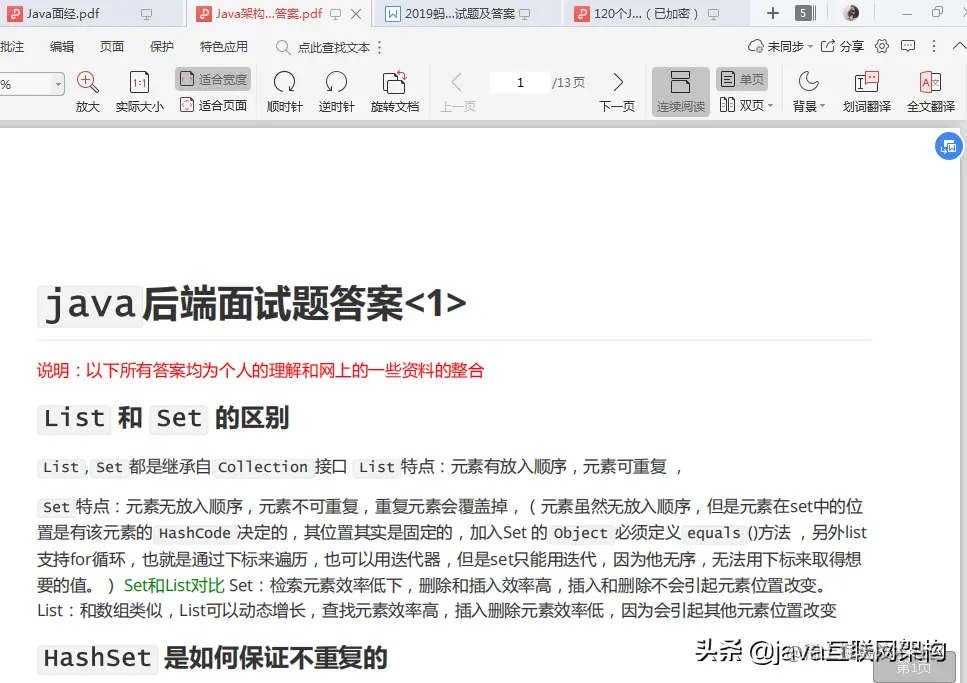
Task: Click the 实际大小 actual size icon
Action: 139,82
